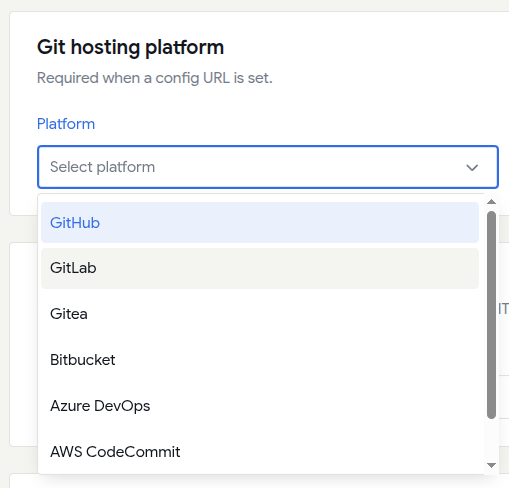The height and width of the screenshot is (488, 509).
Task: Click the 'Git hosting platform' heading
Action: tap(130, 47)
